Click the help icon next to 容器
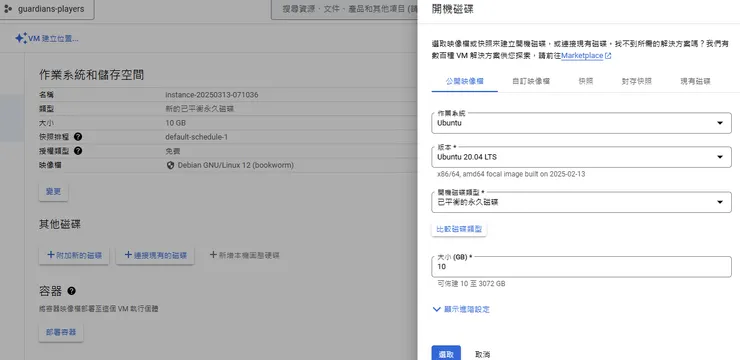 (71, 291)
